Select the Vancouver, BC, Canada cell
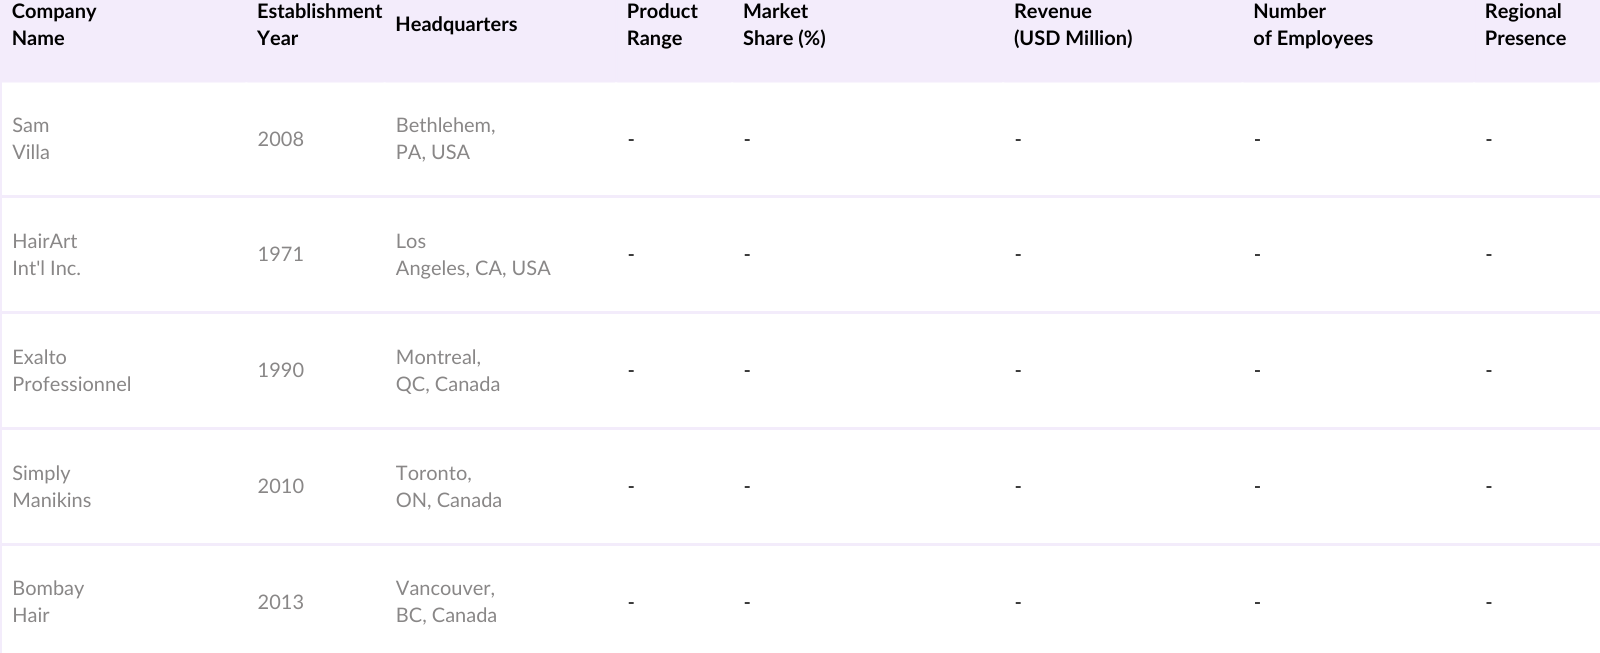 [446, 602]
